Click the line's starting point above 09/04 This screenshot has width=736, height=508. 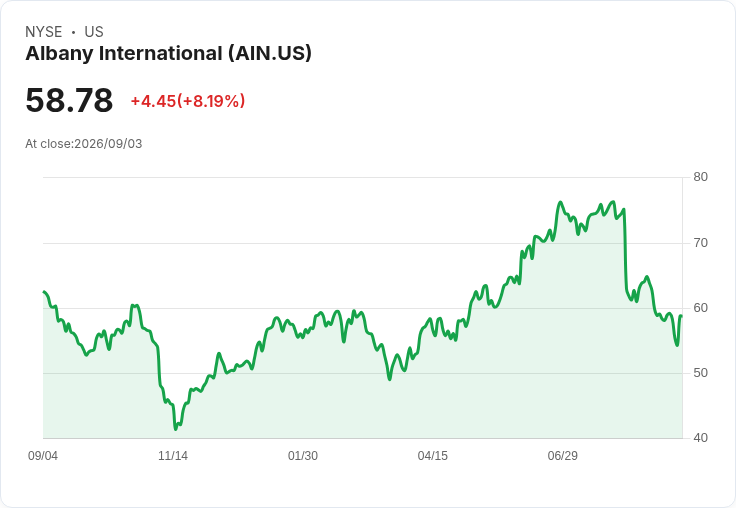pos(44,292)
